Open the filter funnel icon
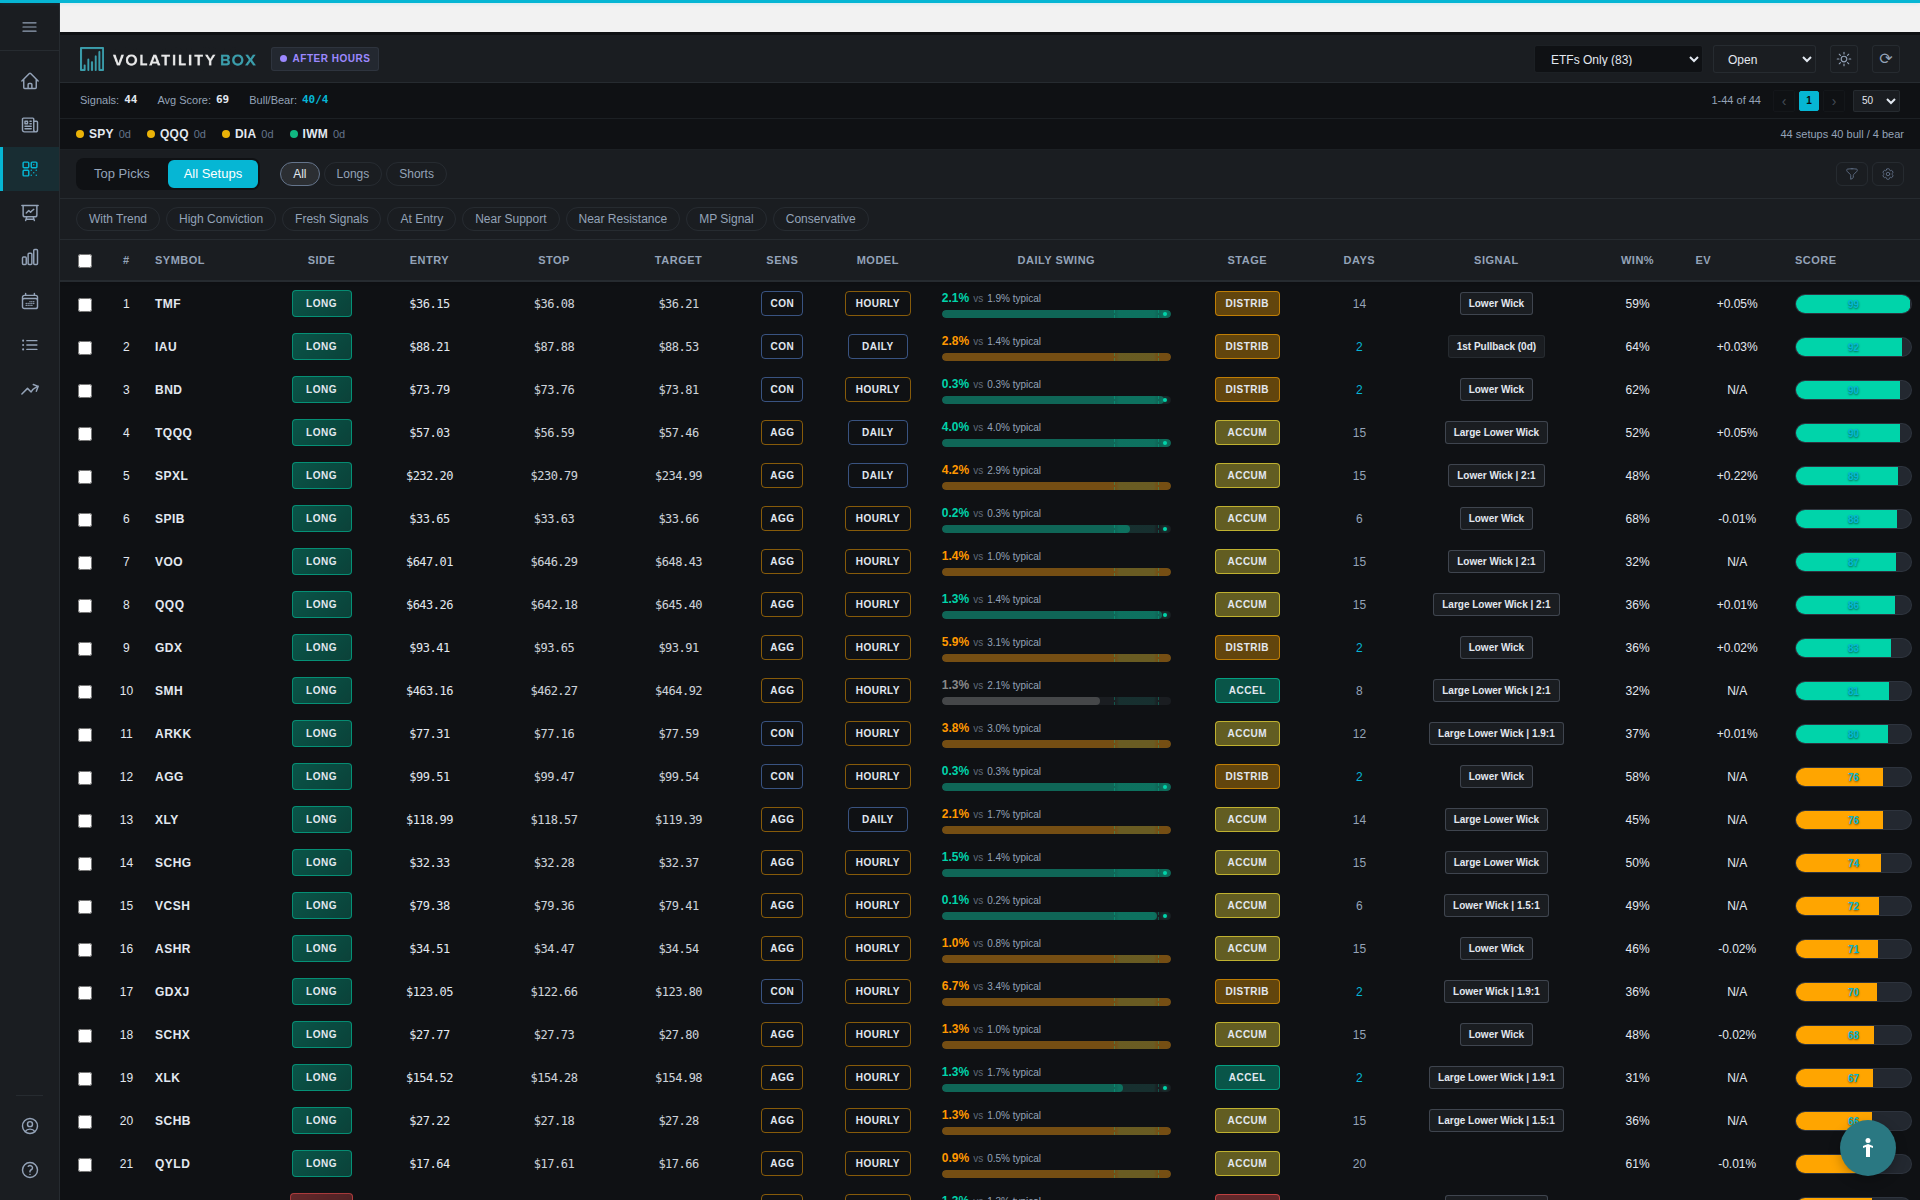This screenshot has width=1920, height=1200. (1852, 174)
